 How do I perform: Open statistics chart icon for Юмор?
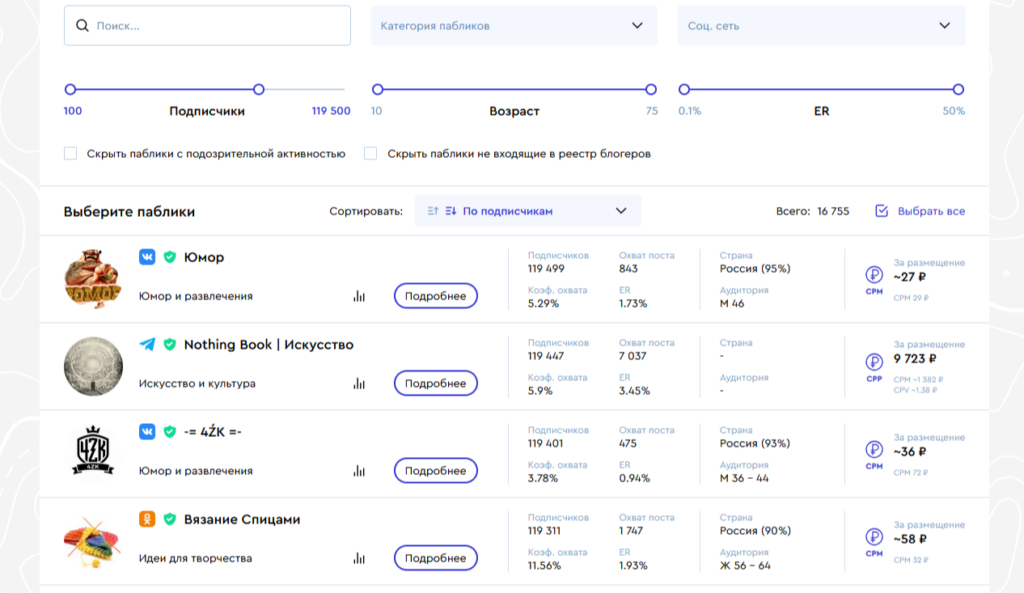(x=358, y=297)
